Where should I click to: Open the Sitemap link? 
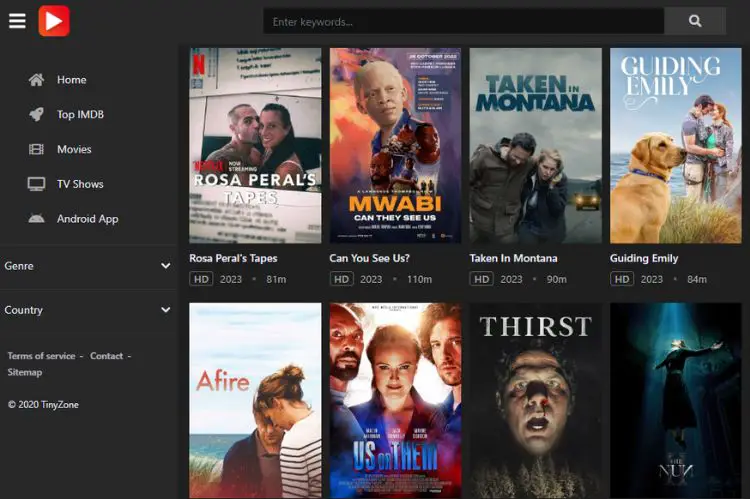click(x=24, y=372)
